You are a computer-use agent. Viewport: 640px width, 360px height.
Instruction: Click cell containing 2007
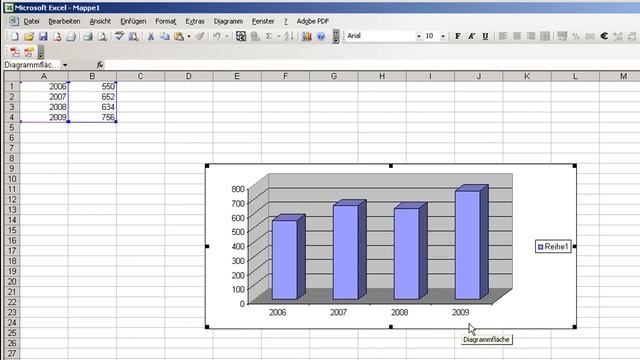(x=44, y=97)
